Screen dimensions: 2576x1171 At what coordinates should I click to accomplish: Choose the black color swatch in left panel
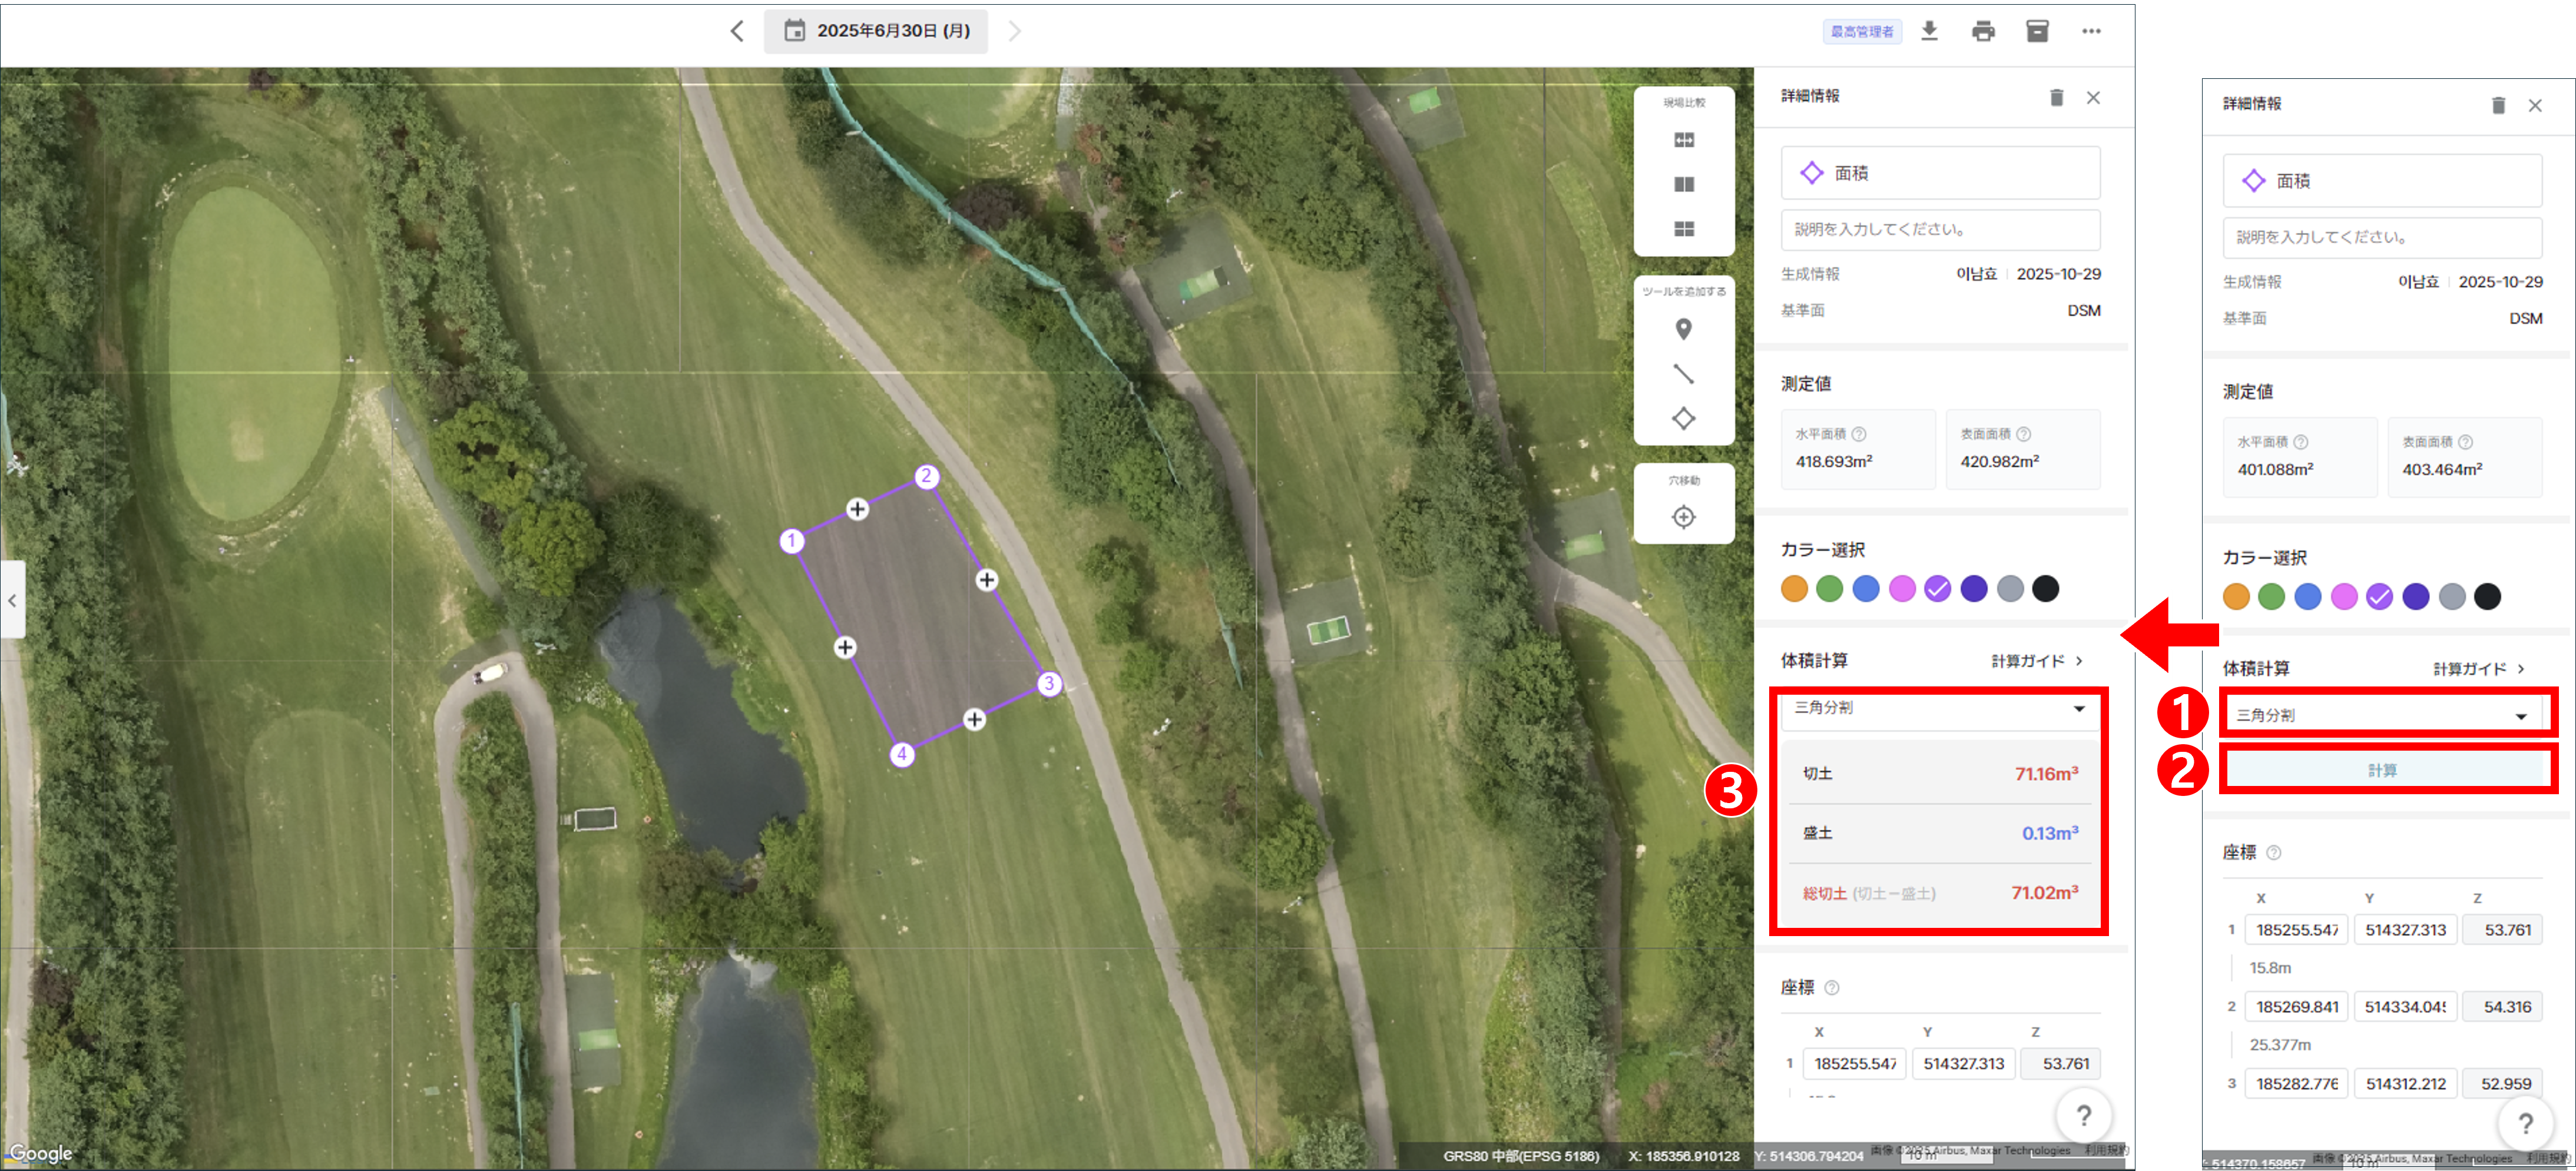[2045, 589]
